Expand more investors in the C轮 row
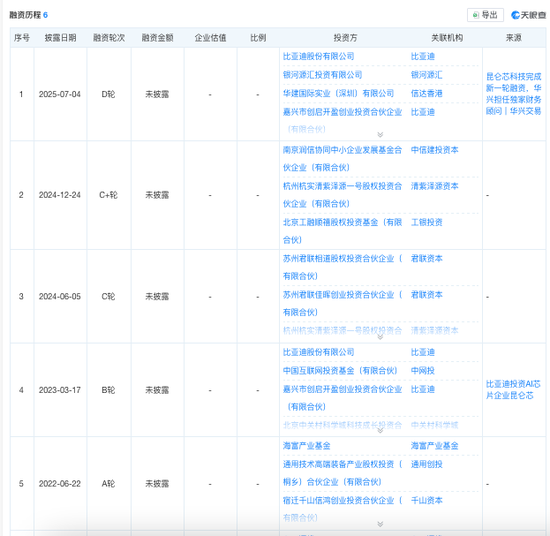Image resolution: width=550 pixels, height=536 pixels. click(x=380, y=337)
